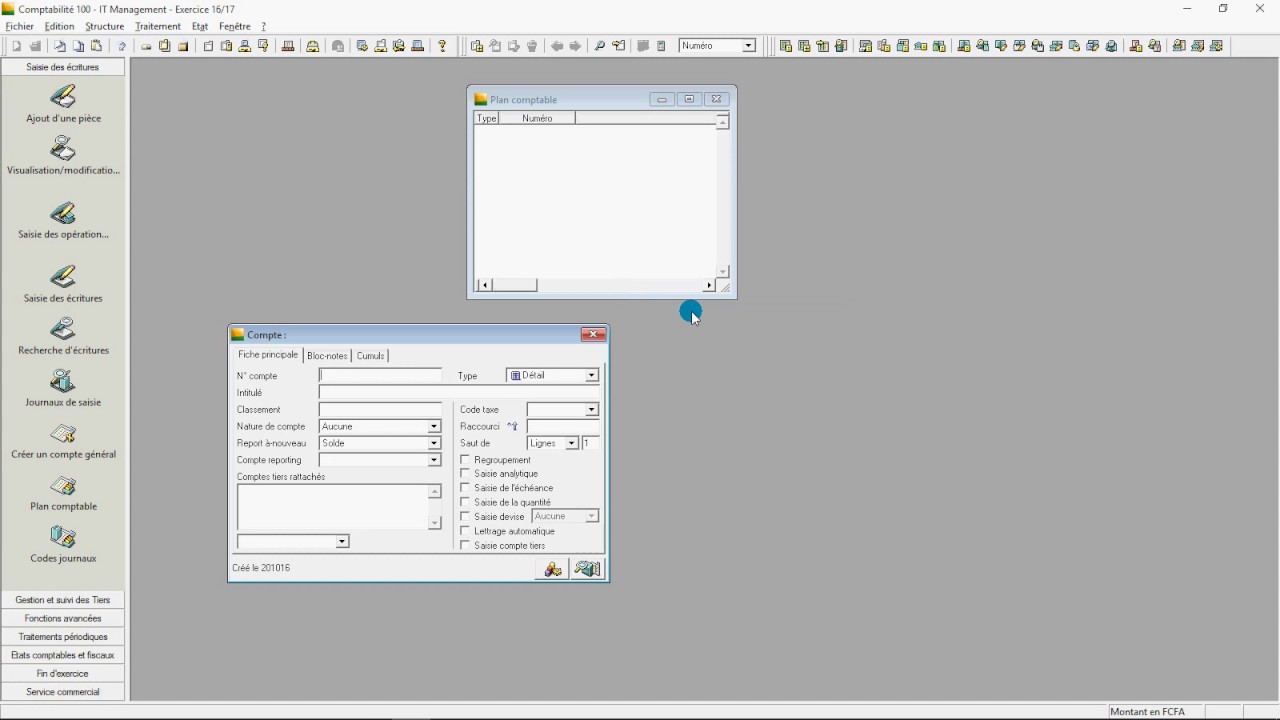Open the Fichier menu
1280x720 pixels.
click(x=20, y=26)
